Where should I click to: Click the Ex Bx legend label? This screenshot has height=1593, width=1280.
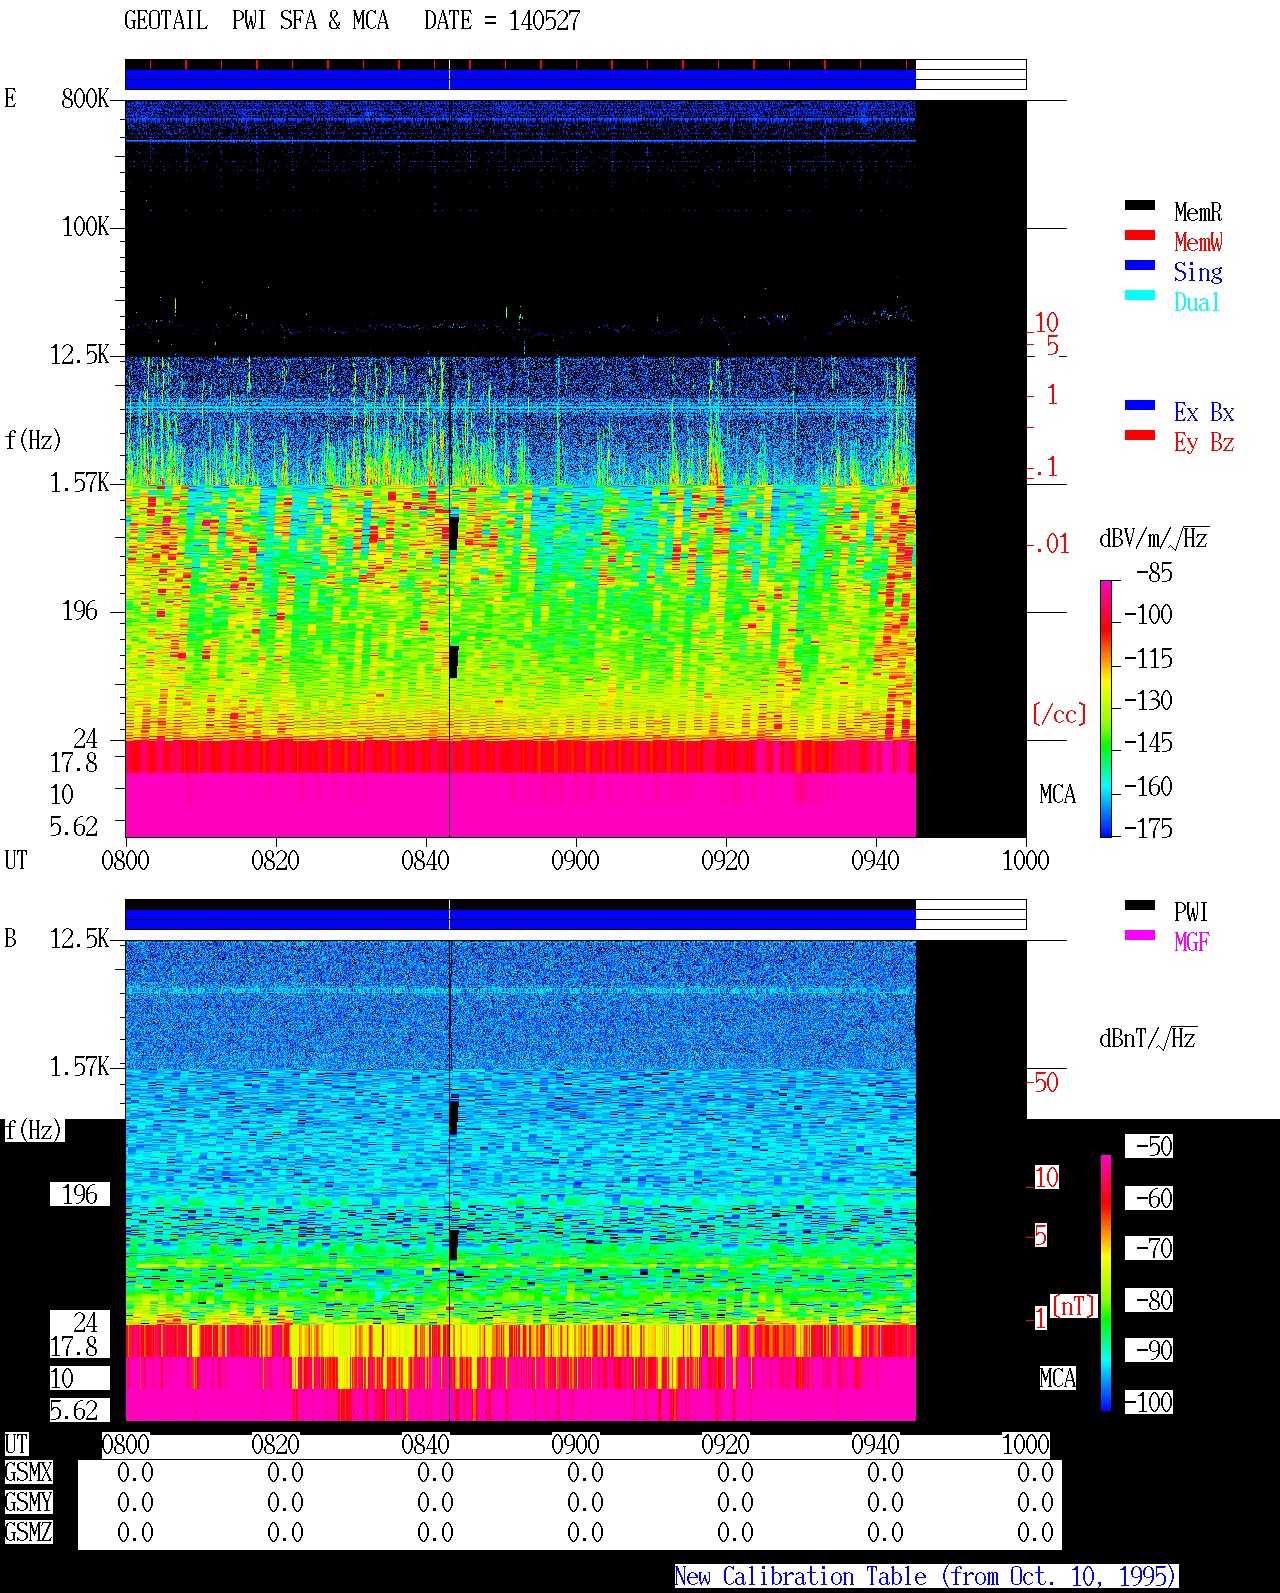coord(1204,412)
